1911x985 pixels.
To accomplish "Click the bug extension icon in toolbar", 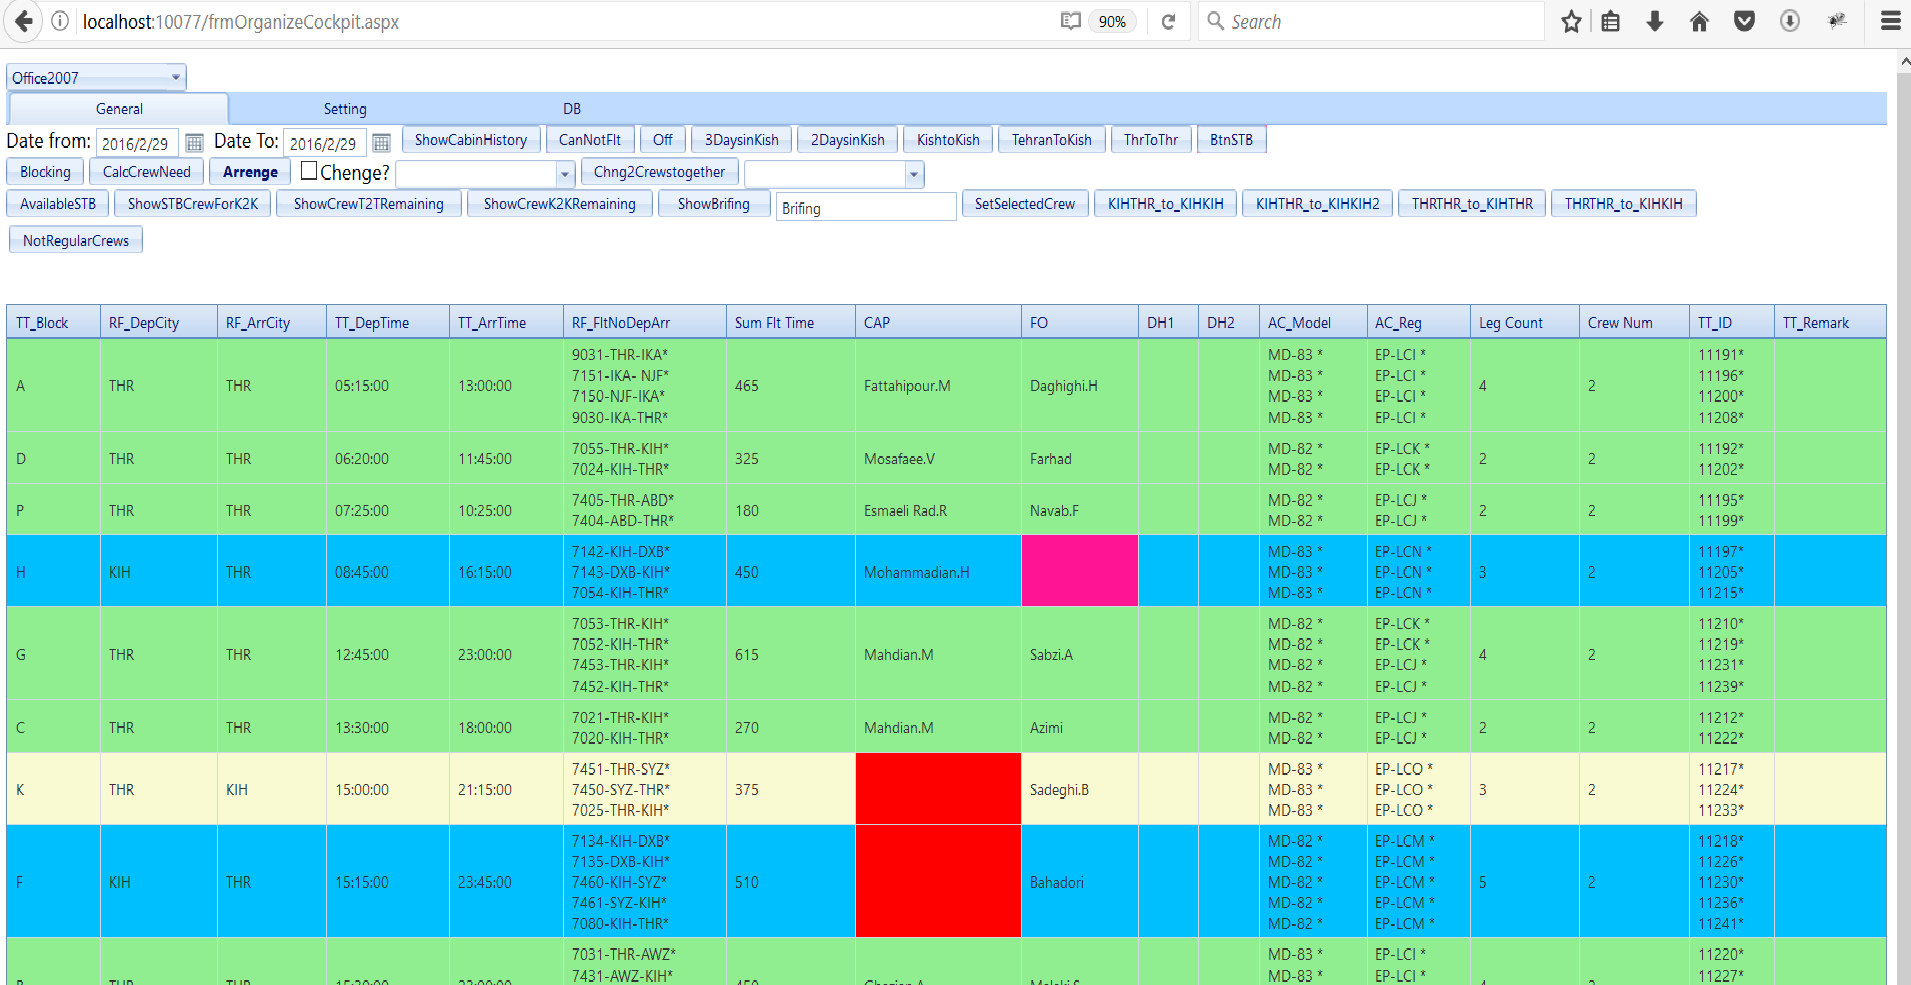I will (x=1837, y=21).
